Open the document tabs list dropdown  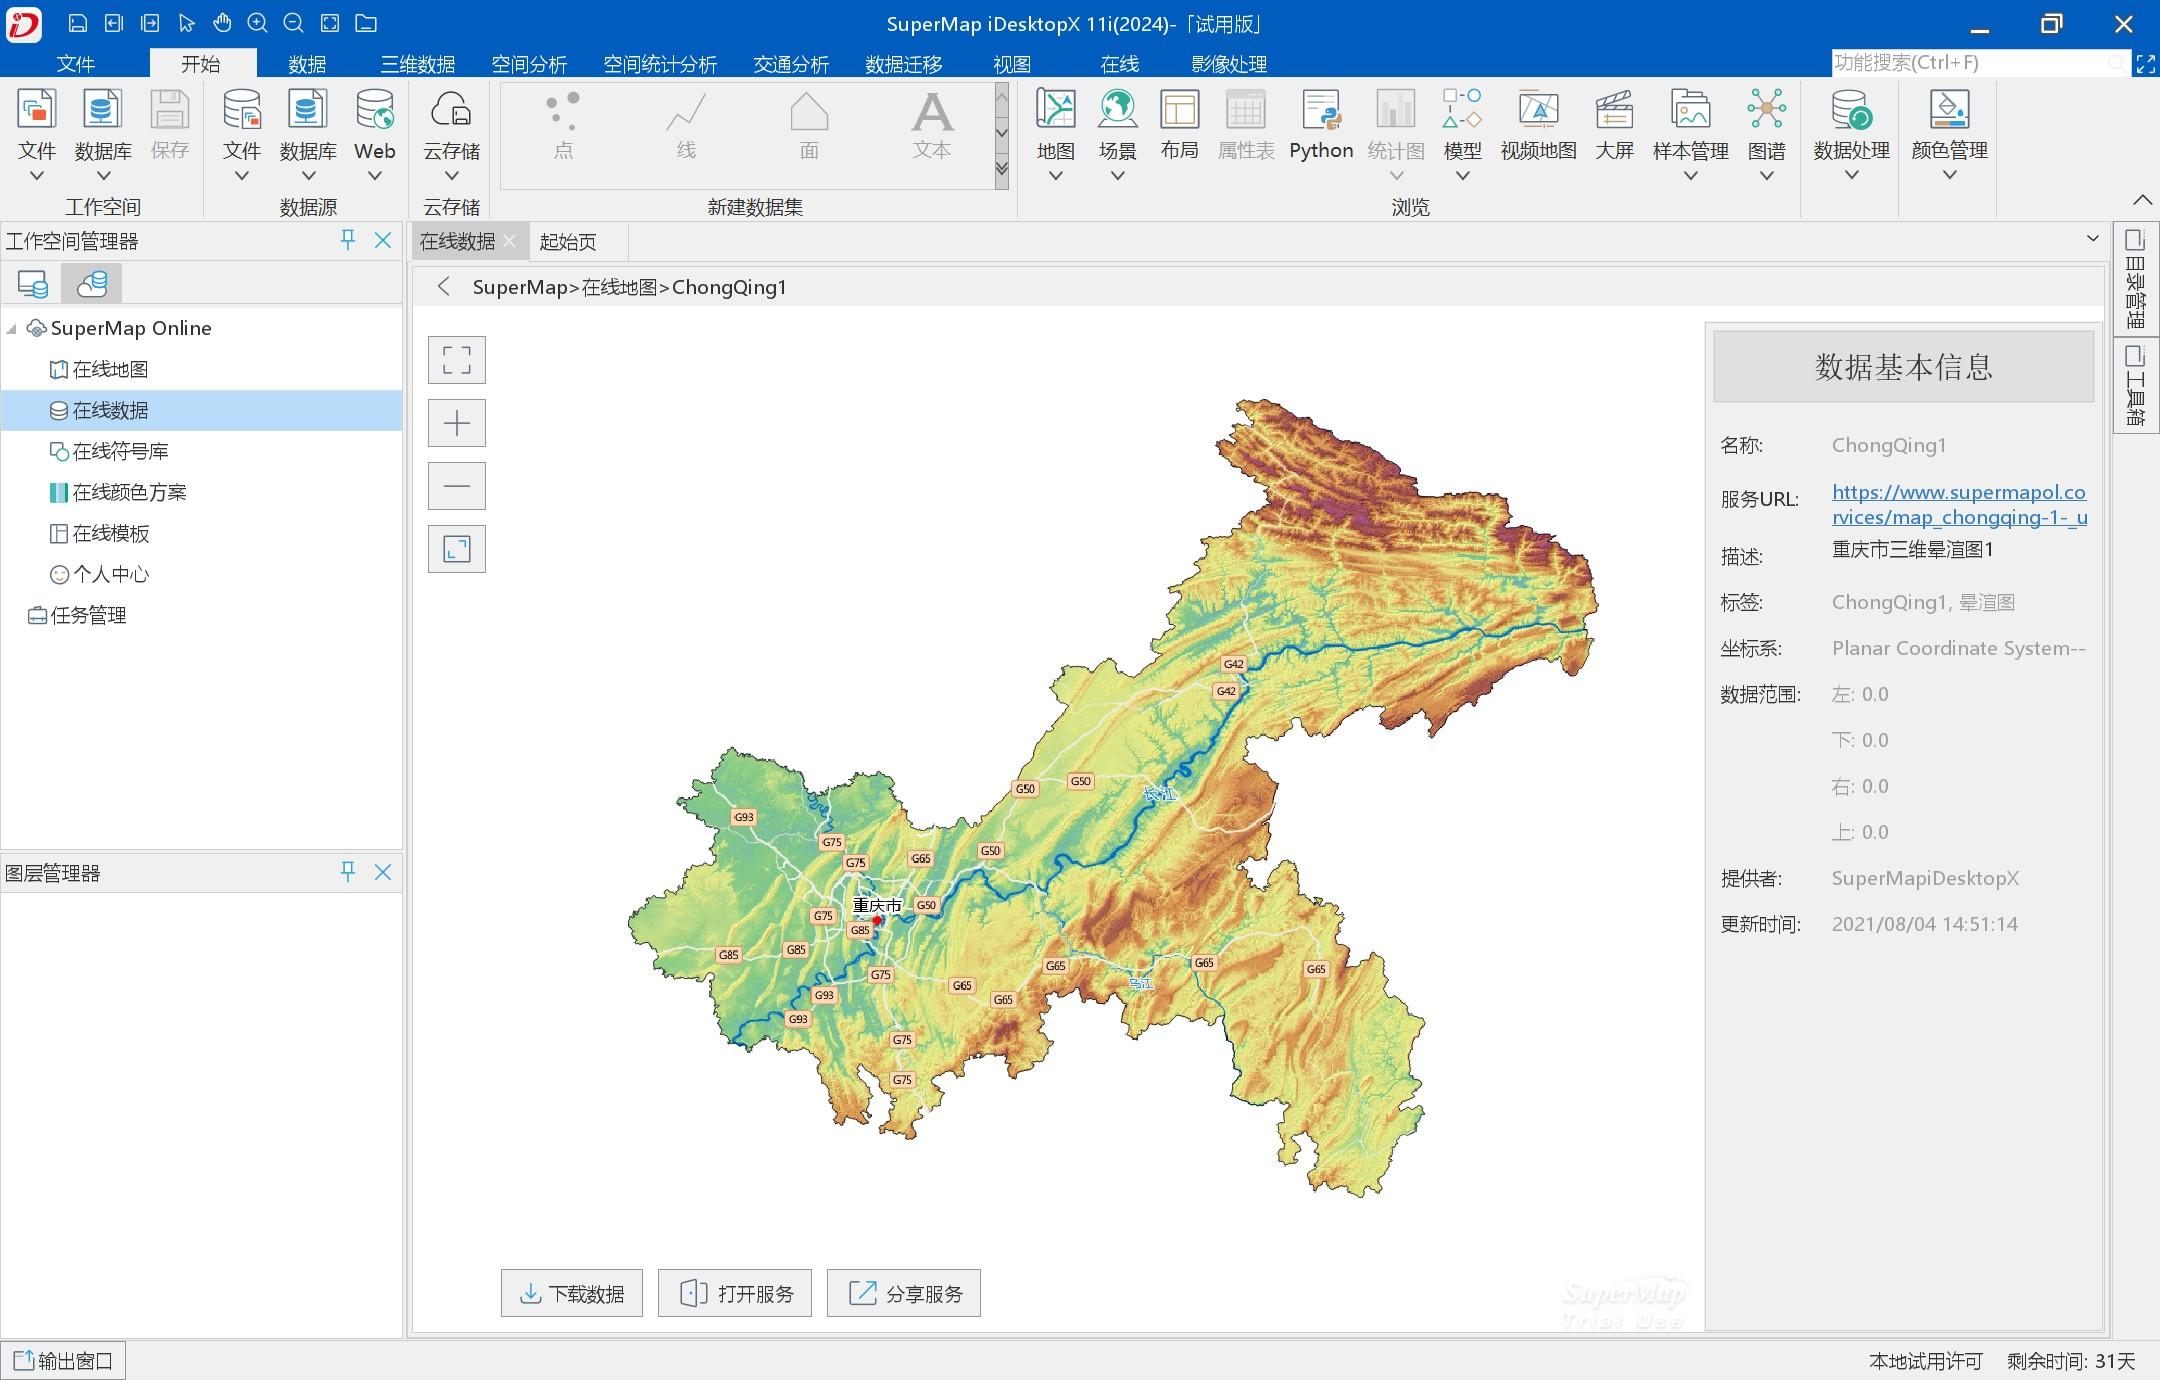[2092, 239]
